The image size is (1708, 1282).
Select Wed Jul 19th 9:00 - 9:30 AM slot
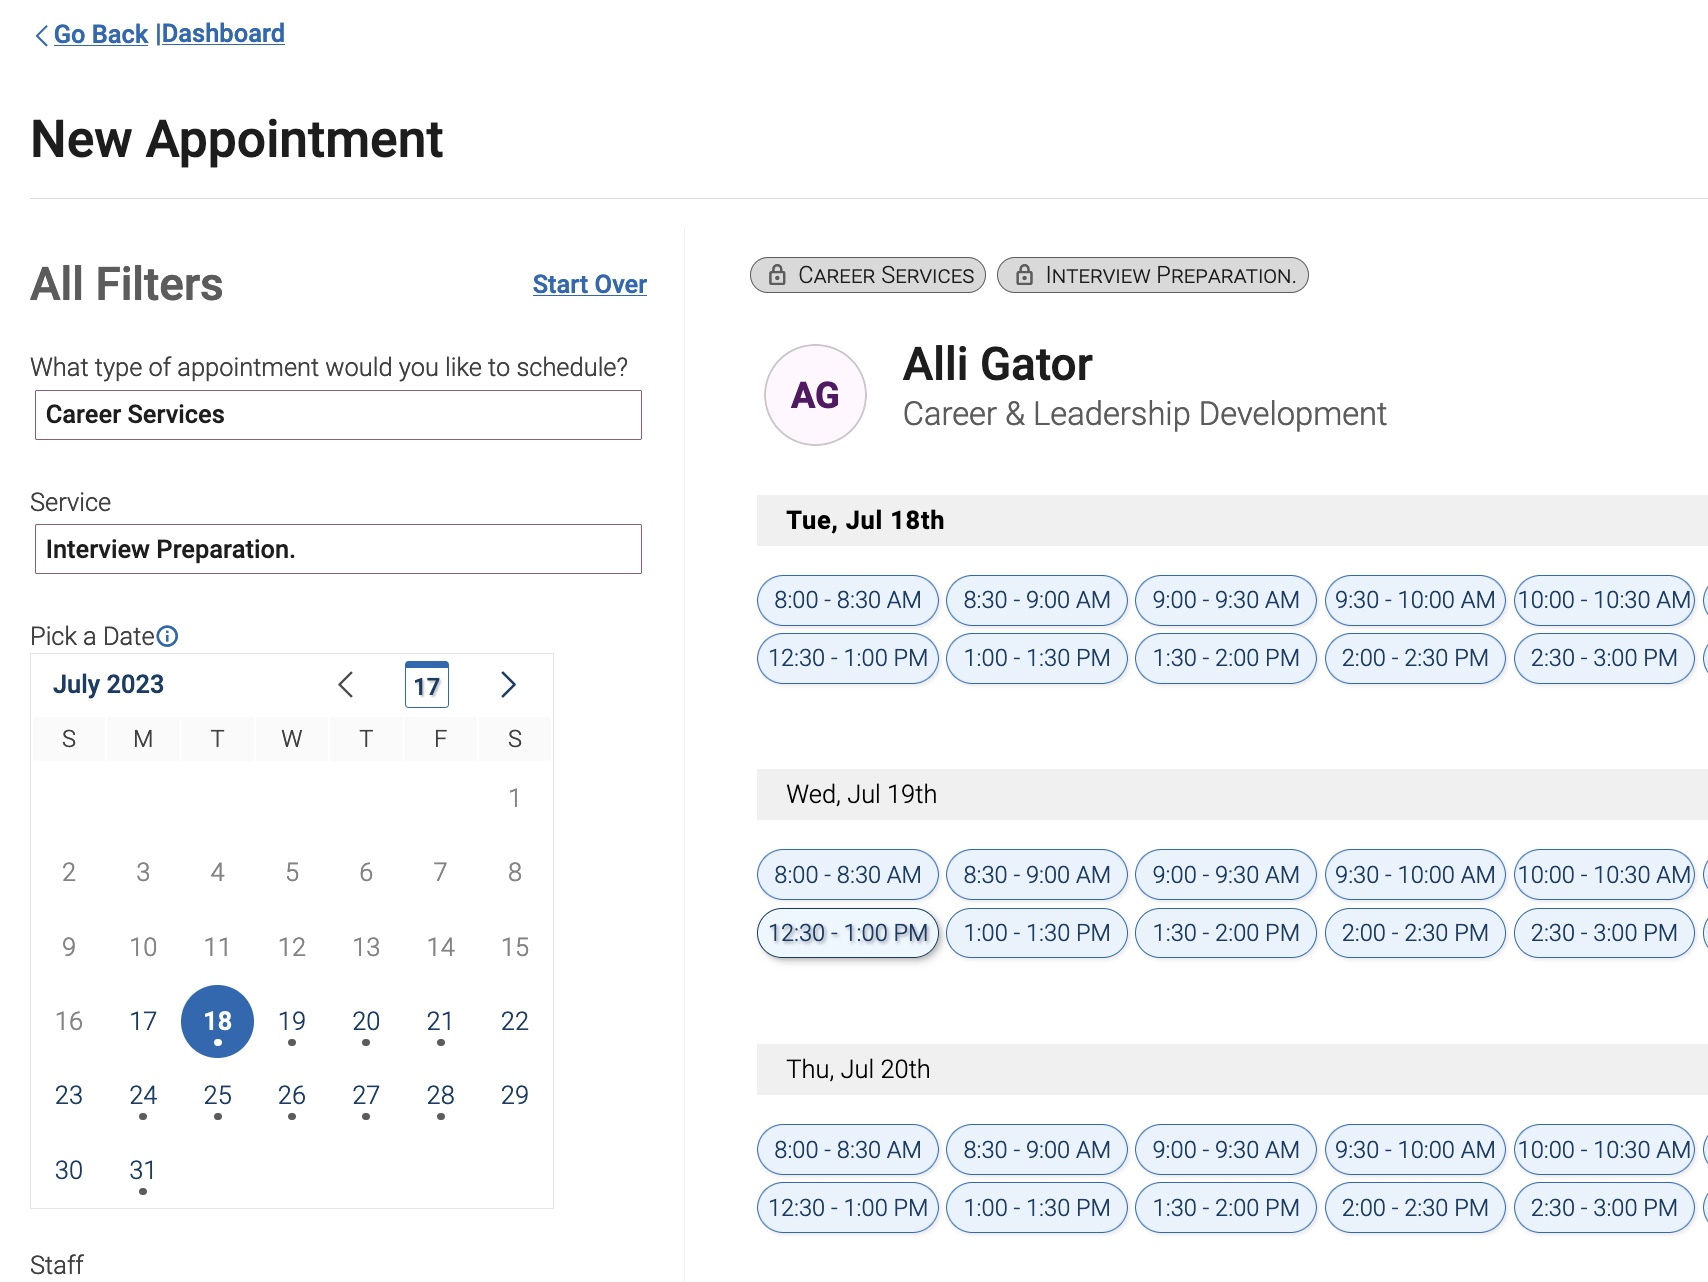click(x=1226, y=875)
